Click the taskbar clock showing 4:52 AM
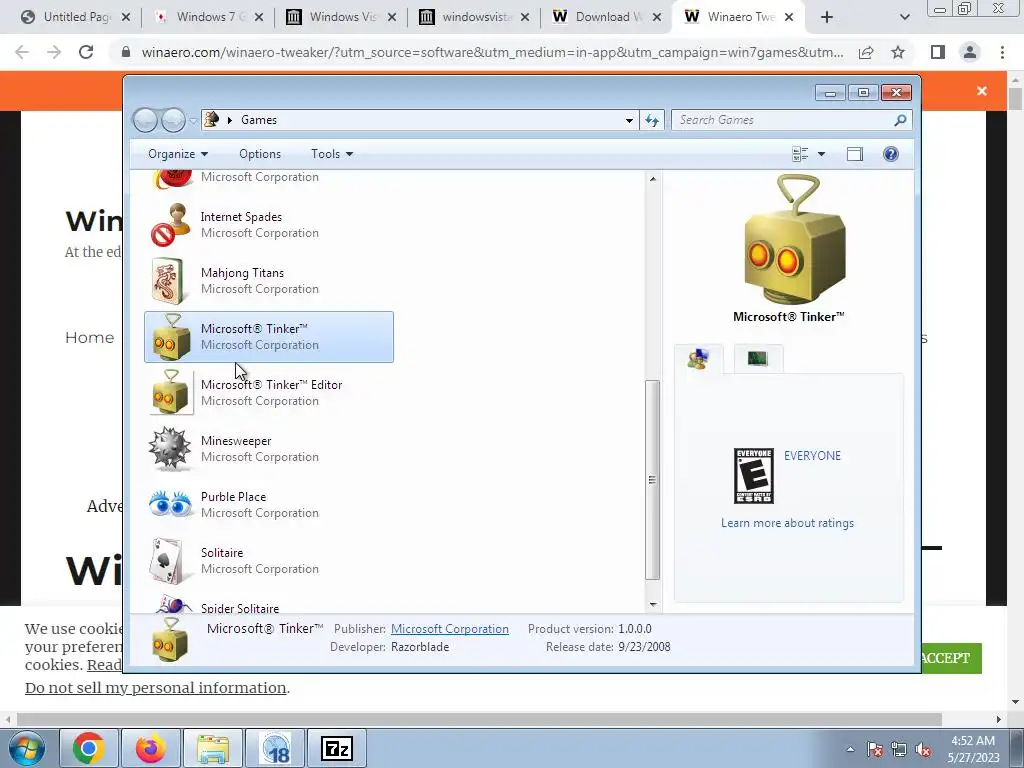 [x=973, y=749]
